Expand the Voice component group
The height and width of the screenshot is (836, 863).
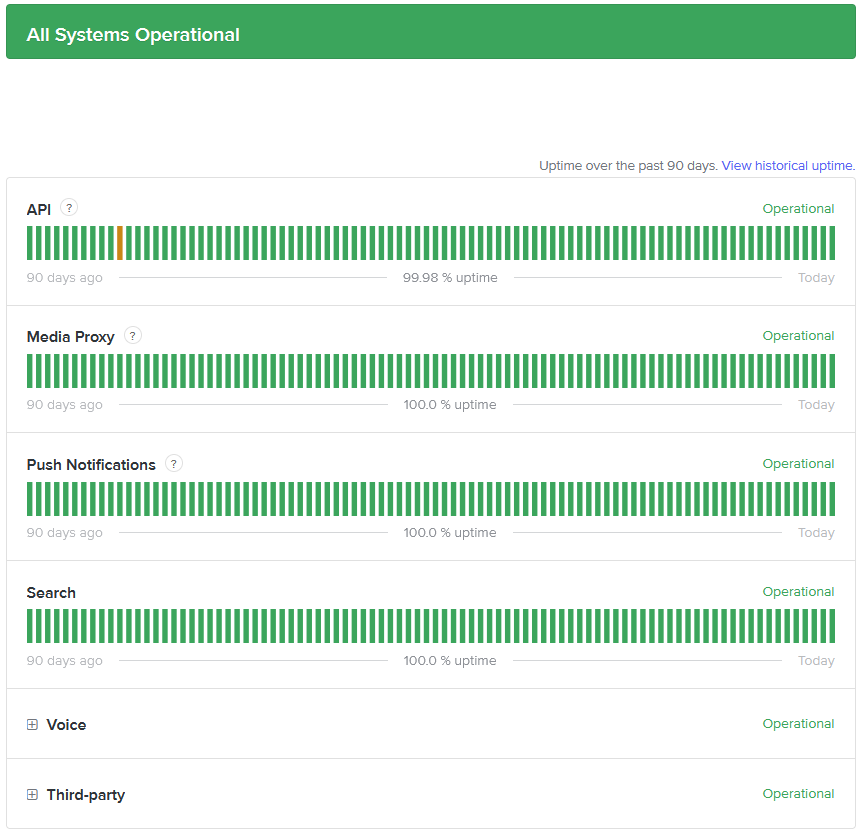[x=32, y=725]
